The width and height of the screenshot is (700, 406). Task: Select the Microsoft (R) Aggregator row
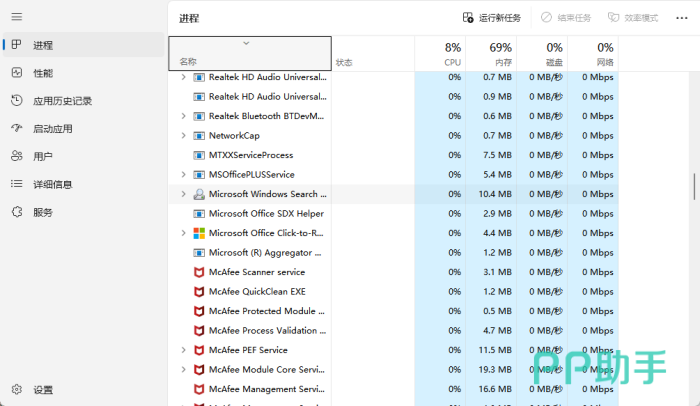tap(393, 253)
